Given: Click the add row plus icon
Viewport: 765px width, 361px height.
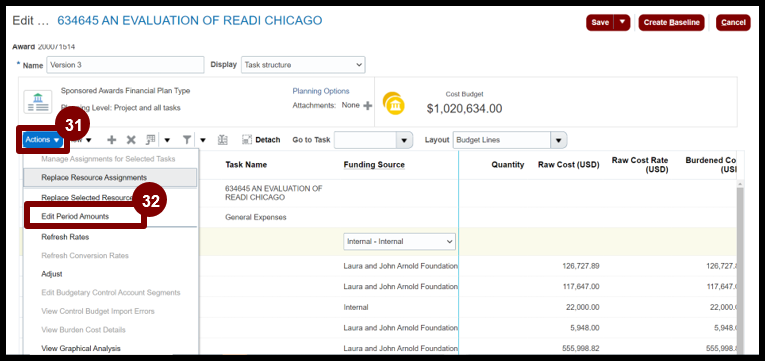Looking at the screenshot, I should 112,140.
